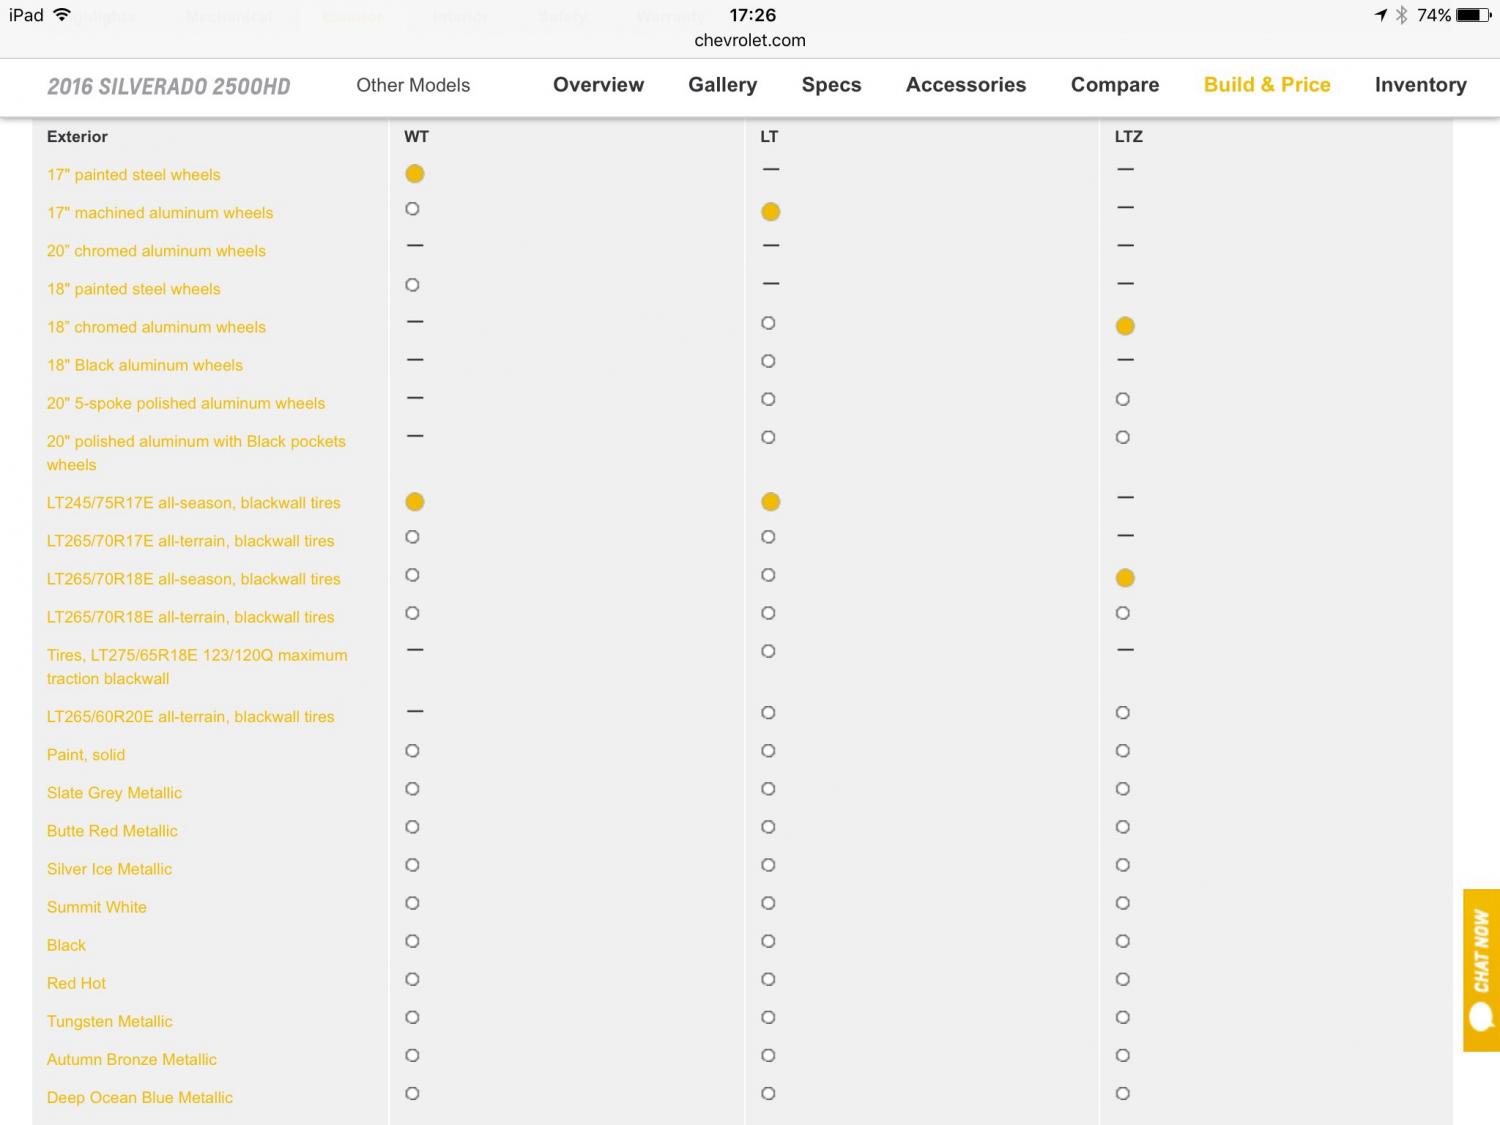This screenshot has width=1500, height=1125.
Task: Click LTZ standard dot for LT265/70R18E all-season tires
Action: click(1125, 578)
